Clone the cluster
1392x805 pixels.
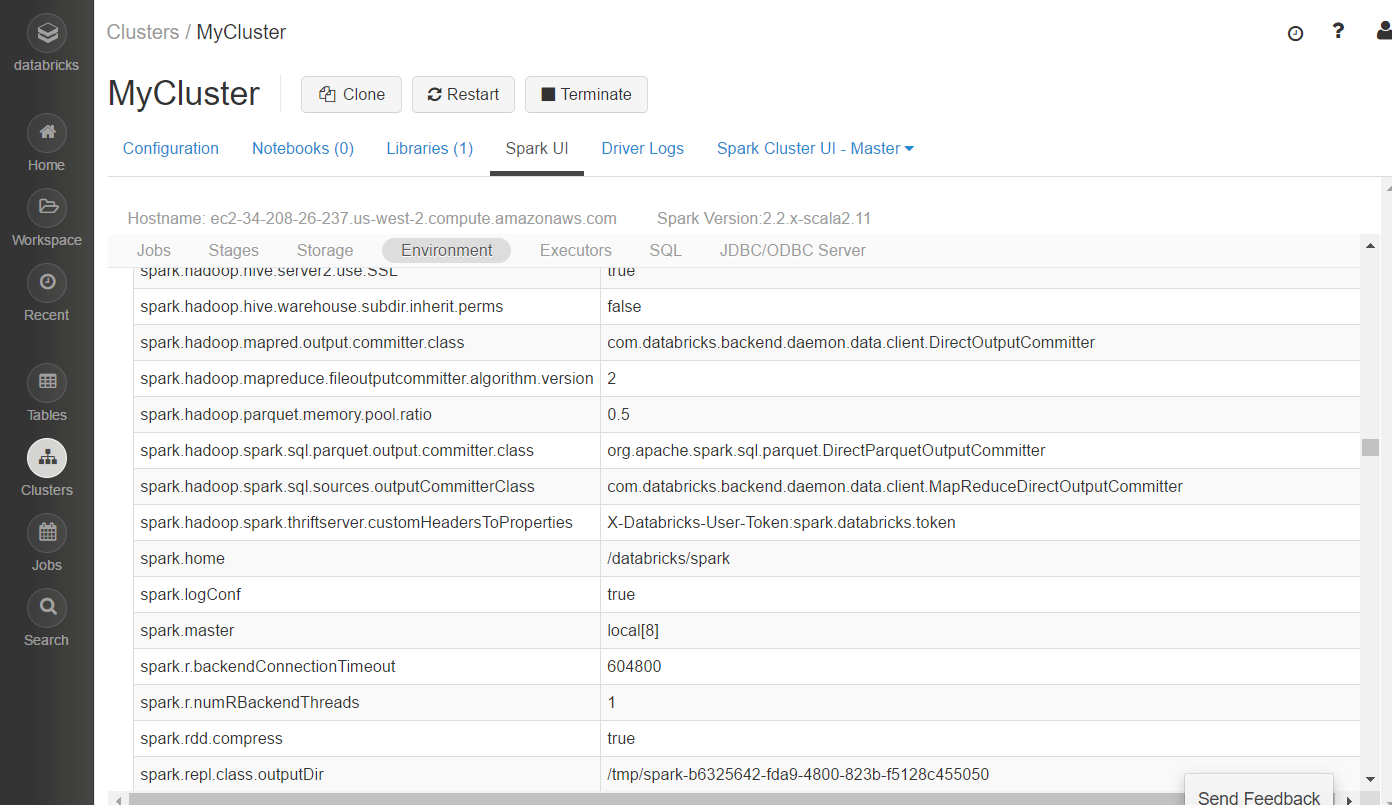(351, 94)
